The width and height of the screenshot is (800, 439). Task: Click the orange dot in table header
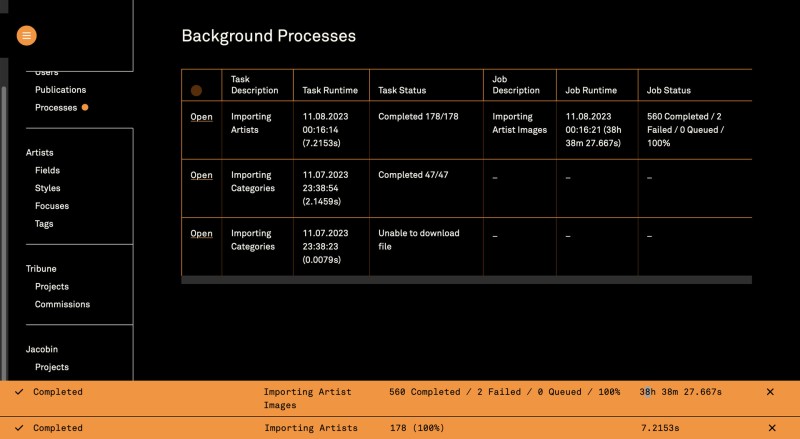click(197, 90)
